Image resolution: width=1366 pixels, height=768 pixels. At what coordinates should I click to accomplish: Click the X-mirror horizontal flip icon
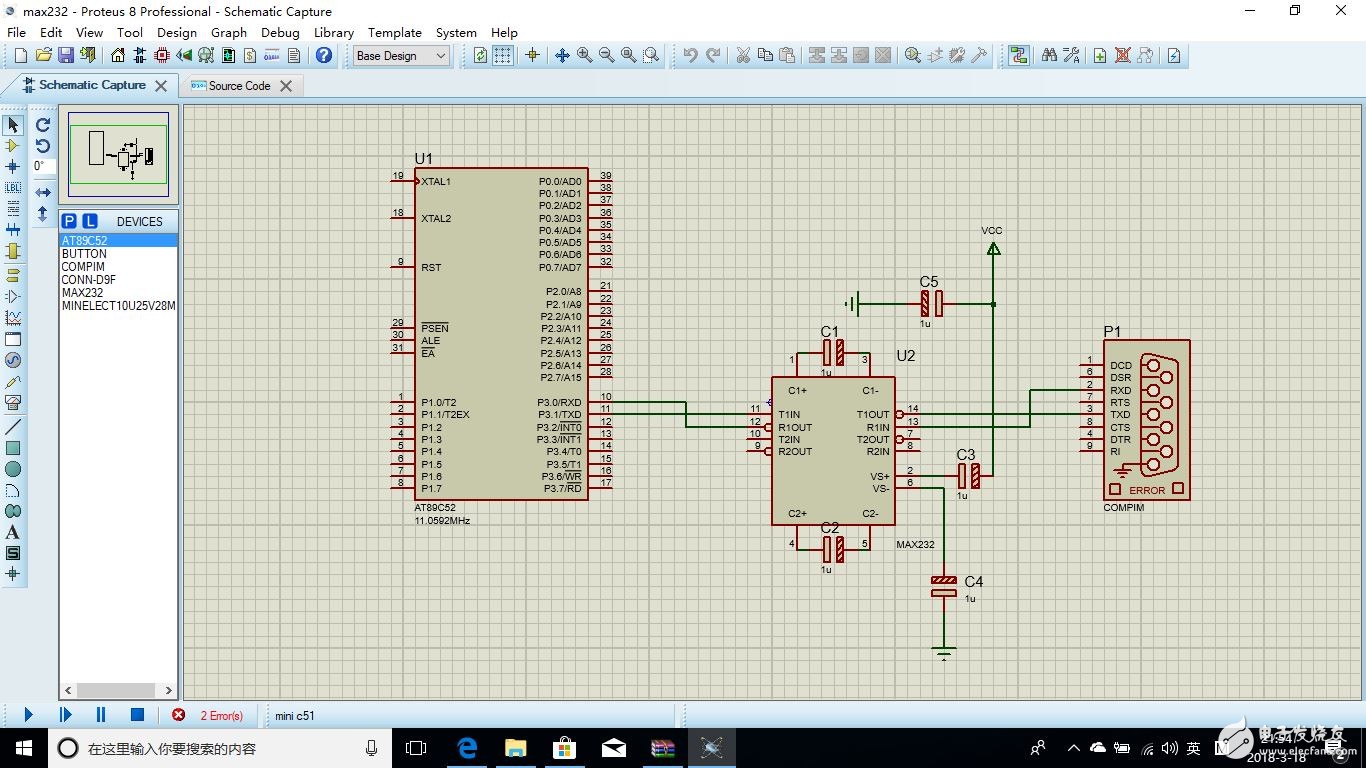coord(43,192)
